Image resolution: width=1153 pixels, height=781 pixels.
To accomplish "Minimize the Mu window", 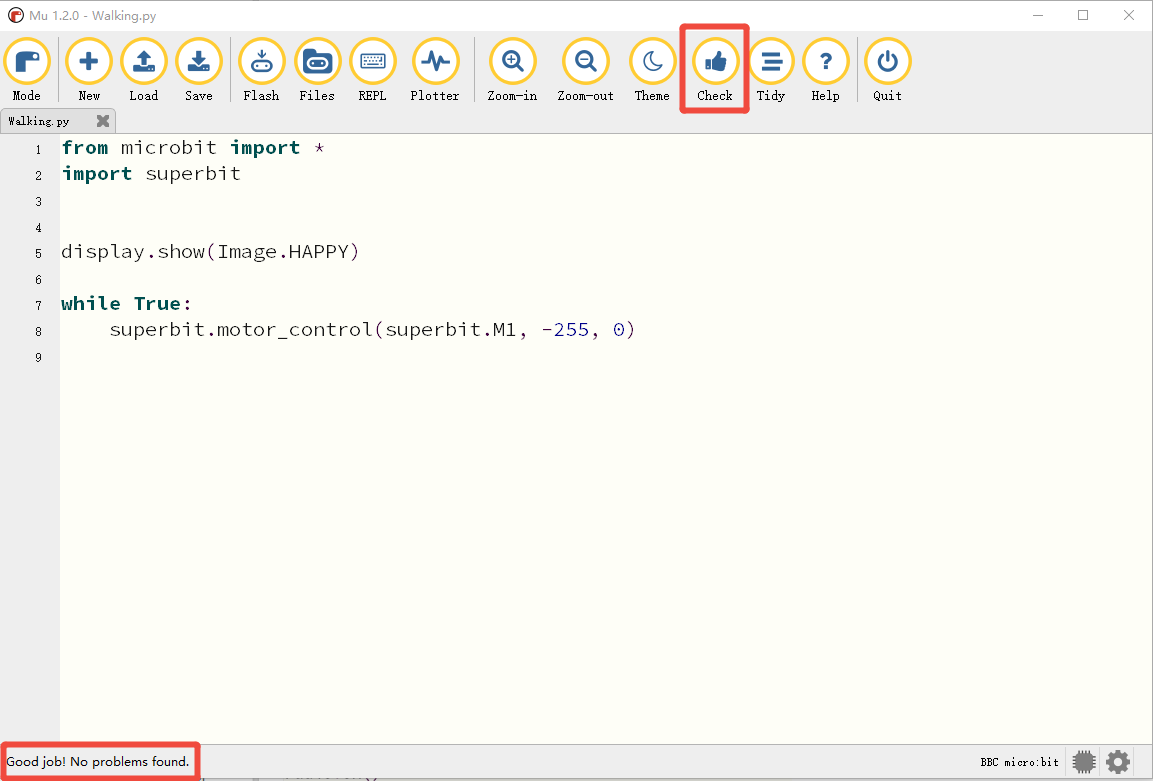I will point(1038,15).
